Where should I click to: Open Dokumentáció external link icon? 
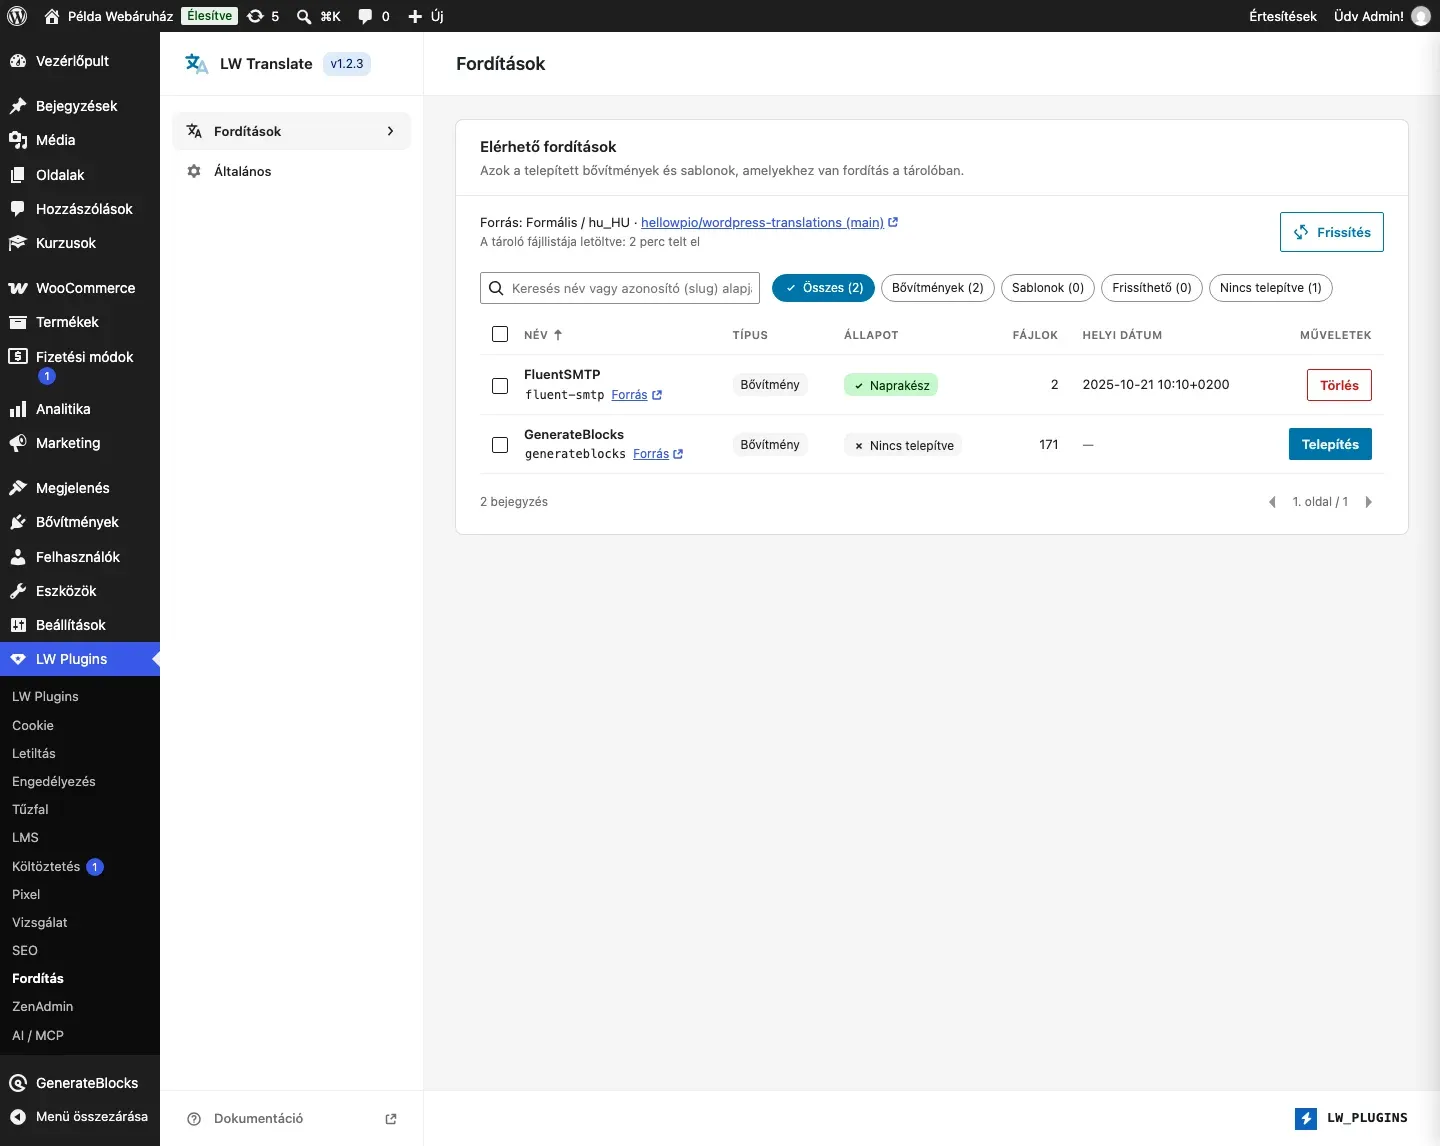pos(391,1119)
